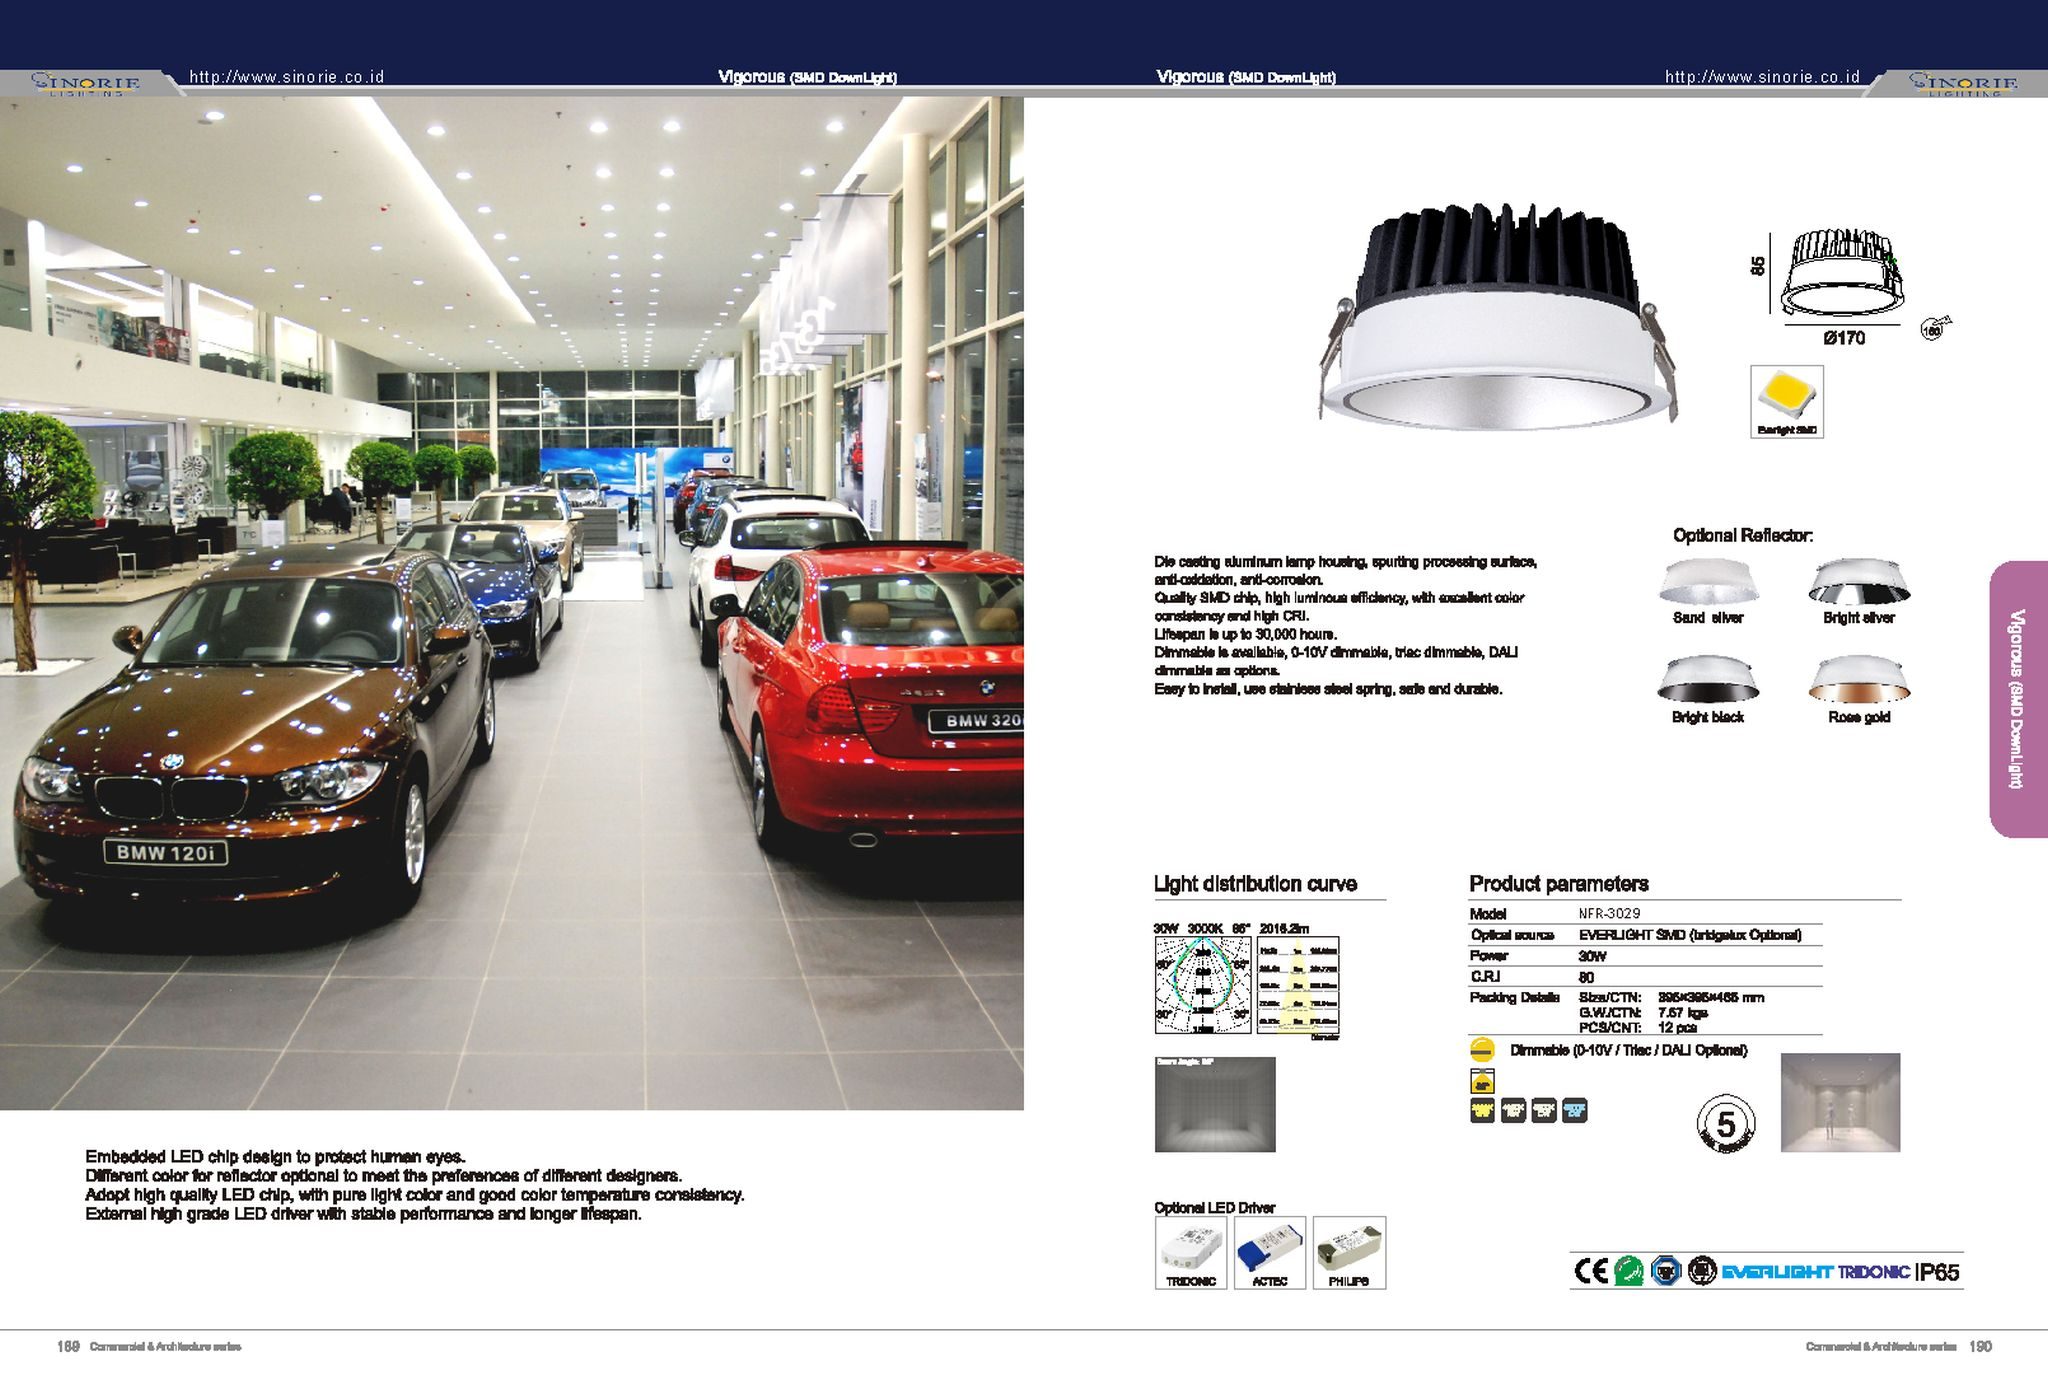Click the purple Vigorous SMD DownLight side tab
The width and height of the screenshot is (2048, 1399).
point(2017,699)
